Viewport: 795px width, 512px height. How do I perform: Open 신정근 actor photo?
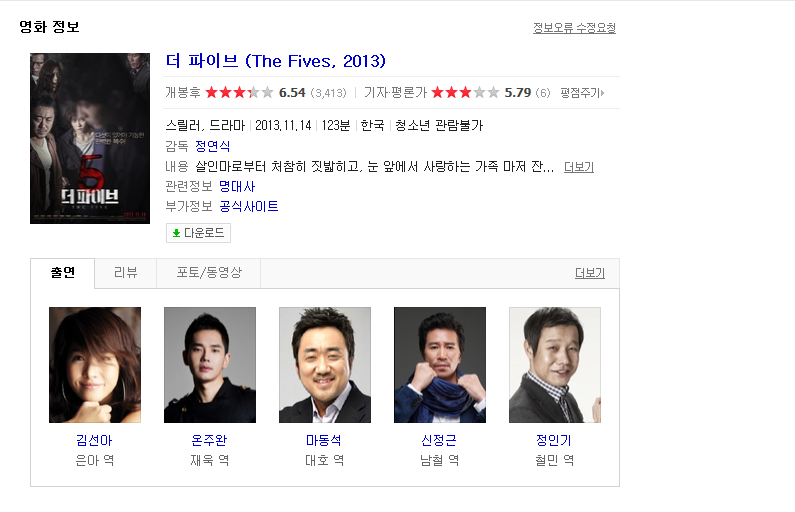pos(440,365)
